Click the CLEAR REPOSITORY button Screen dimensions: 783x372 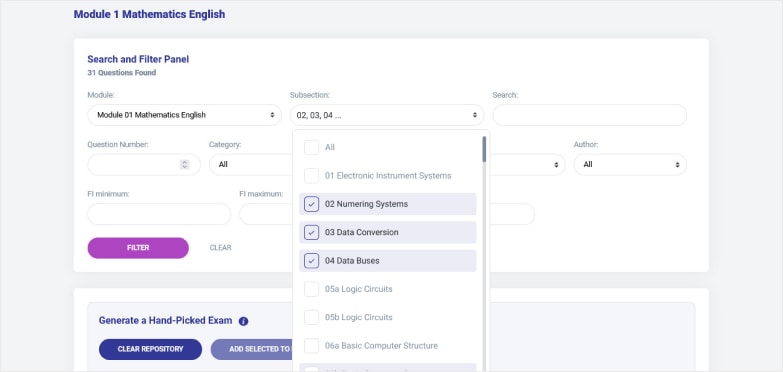click(150, 349)
